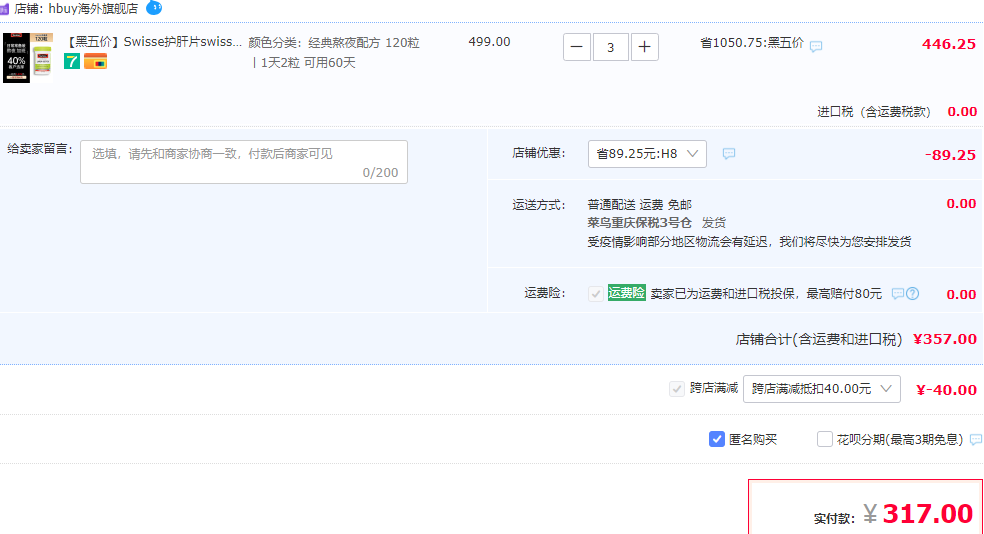Click the quantity field showing 3
The image size is (984, 534).
point(611,47)
